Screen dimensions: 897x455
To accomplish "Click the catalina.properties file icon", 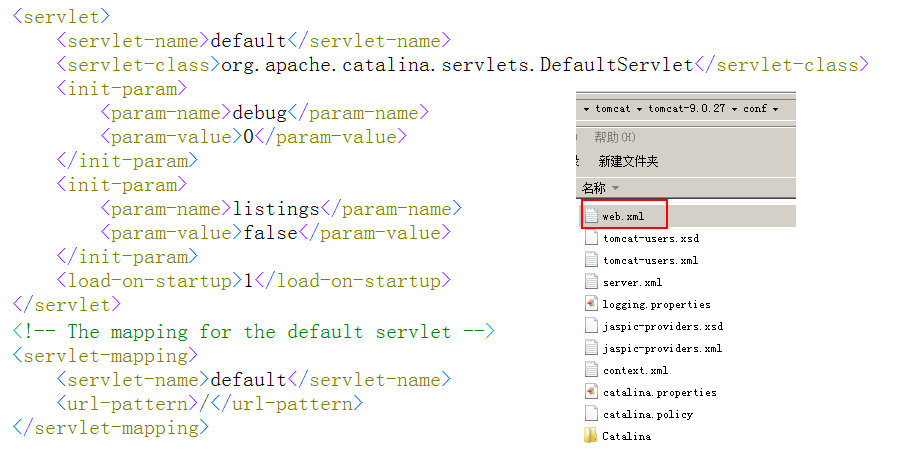I will coord(591,392).
